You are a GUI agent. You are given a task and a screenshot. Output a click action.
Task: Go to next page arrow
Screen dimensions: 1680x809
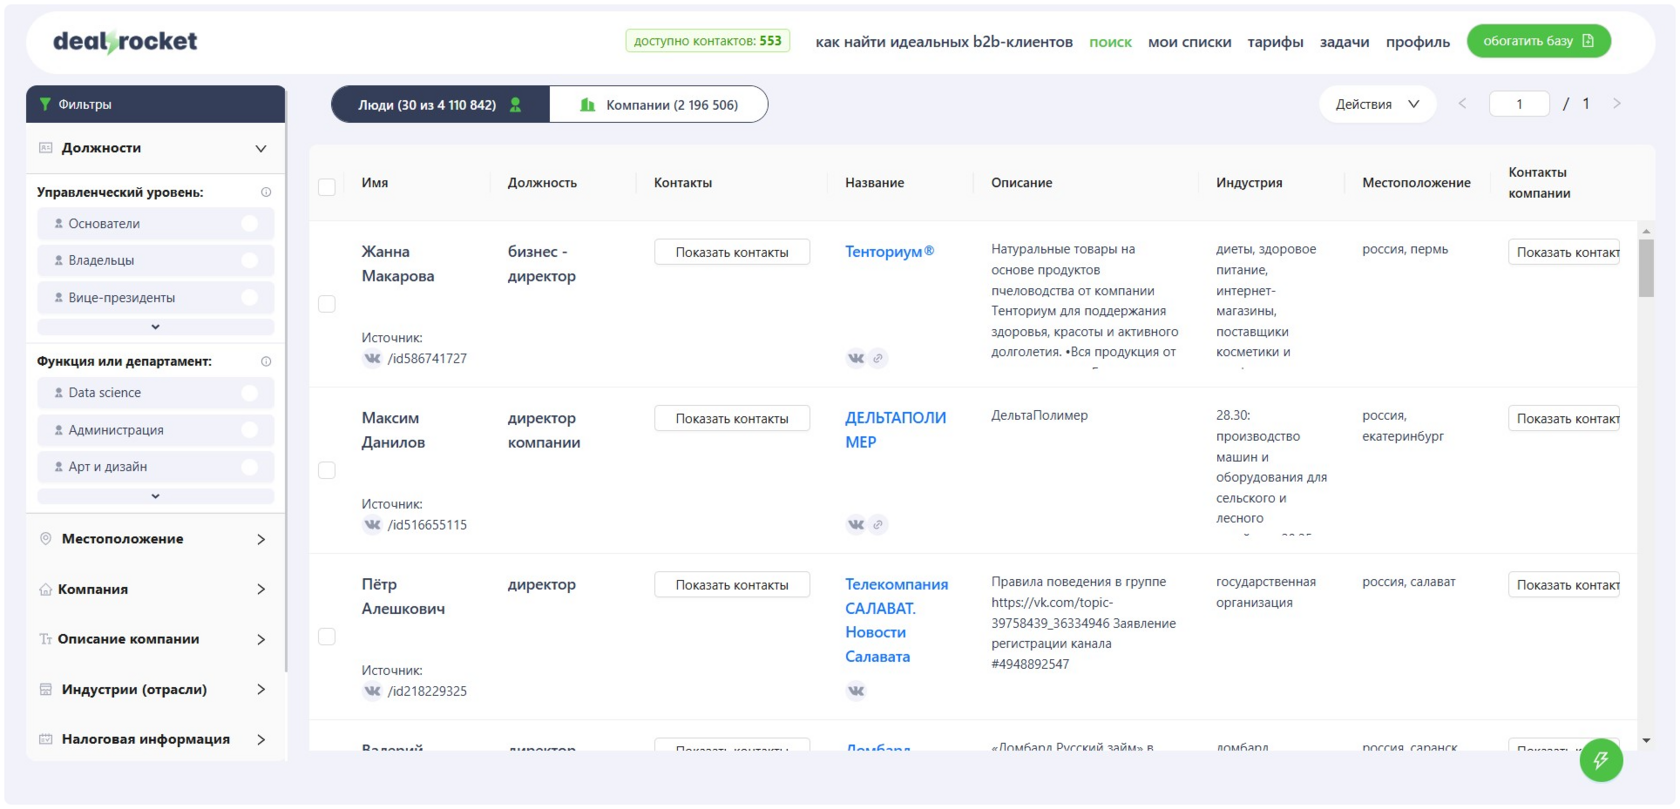1616,104
